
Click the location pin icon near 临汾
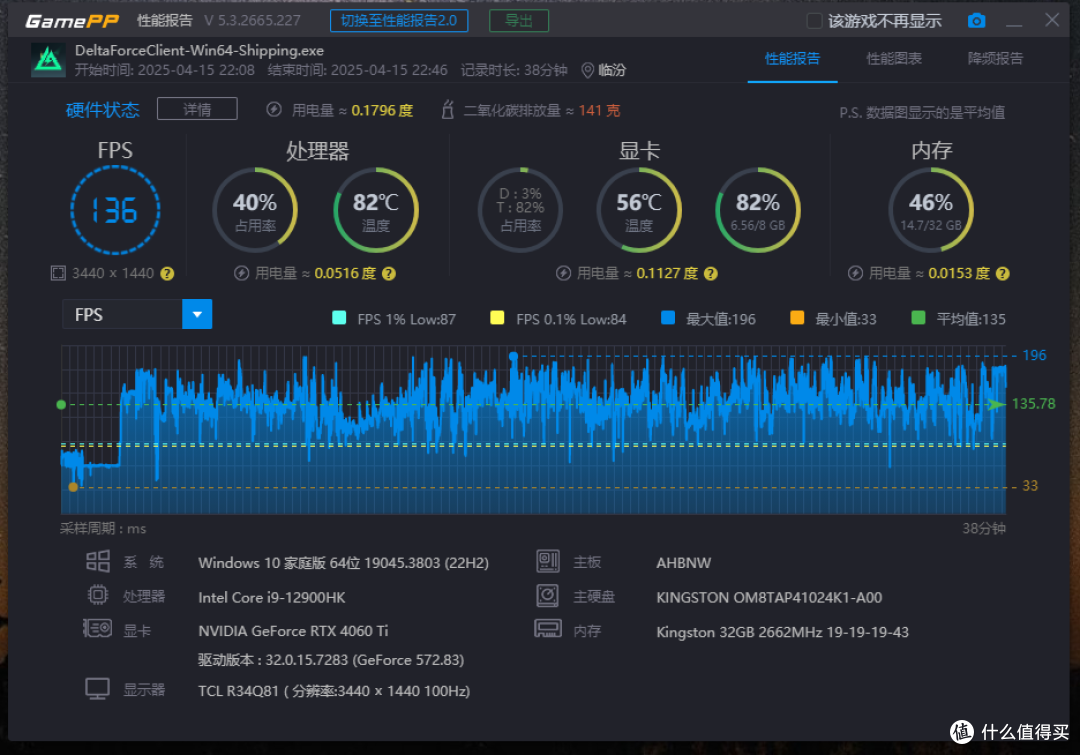588,70
